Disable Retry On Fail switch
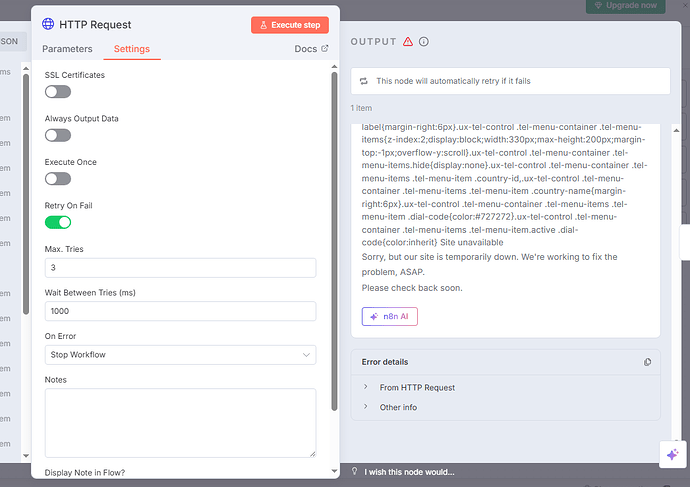This screenshot has height=487, width=690. (x=58, y=222)
